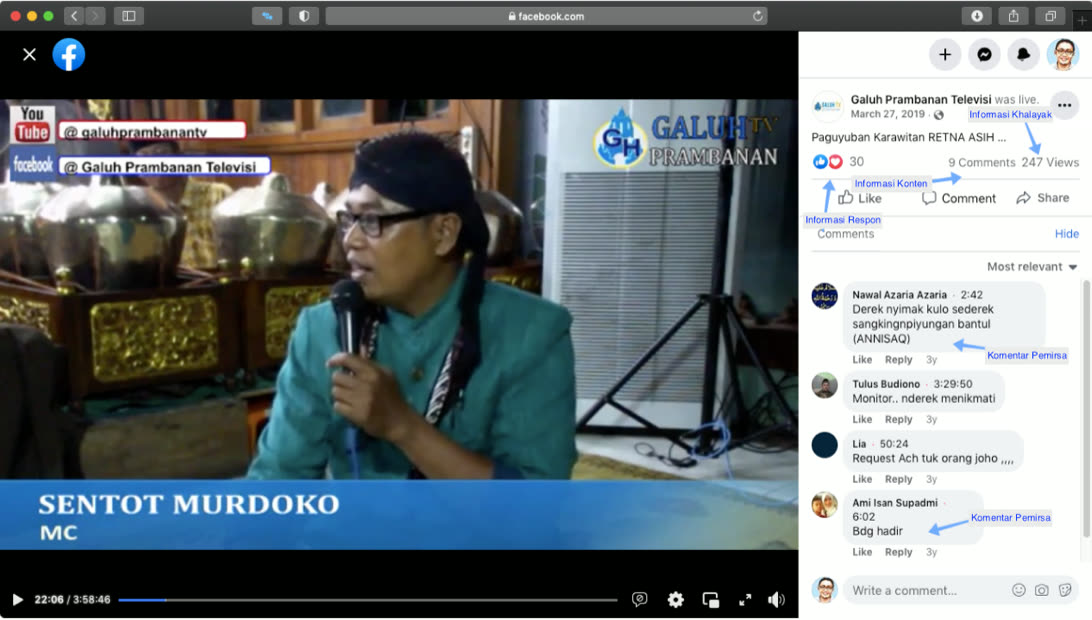Viewport: 1092px width, 620px height.
Task: Go back in Safari
Action: click(75, 16)
